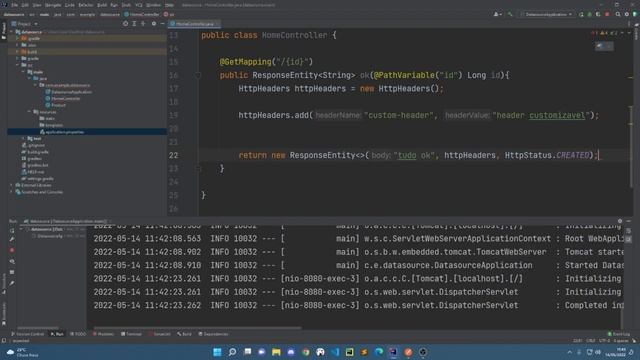
Task: Open Search Everywhere magnifier icon
Action: (618, 14)
